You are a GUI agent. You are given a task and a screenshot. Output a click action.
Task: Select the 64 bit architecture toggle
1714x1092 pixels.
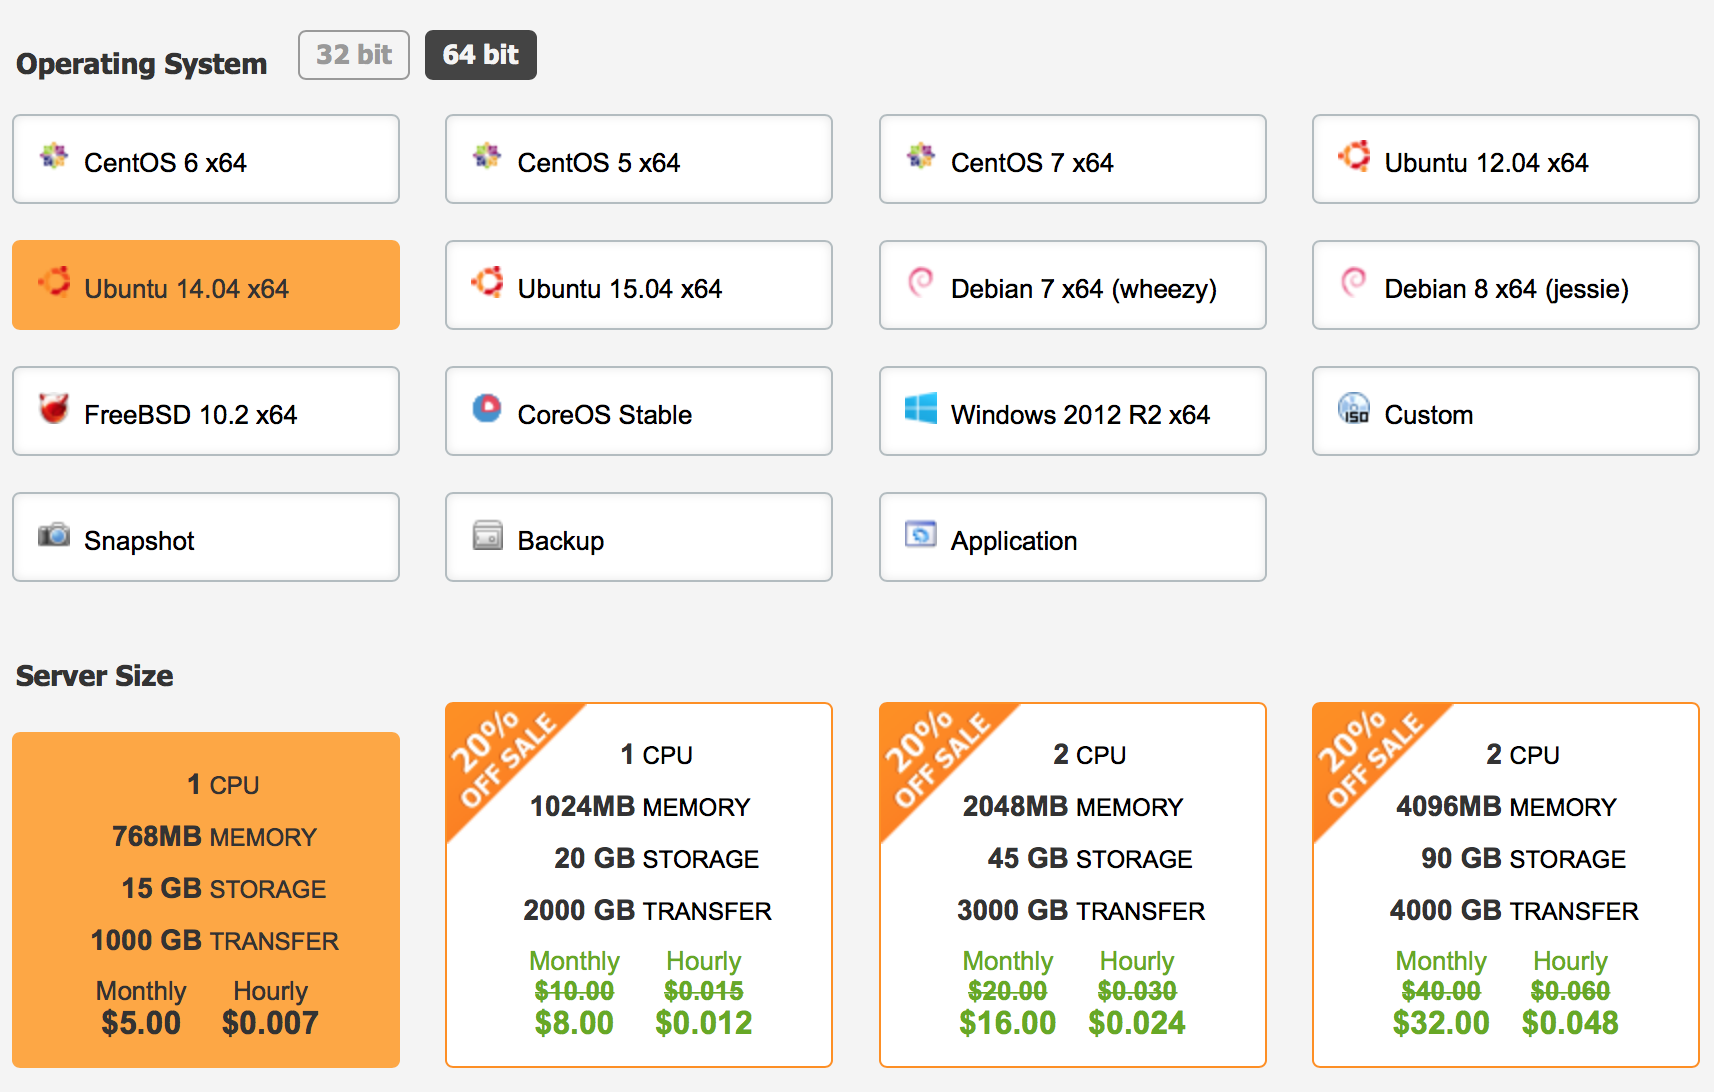481,55
